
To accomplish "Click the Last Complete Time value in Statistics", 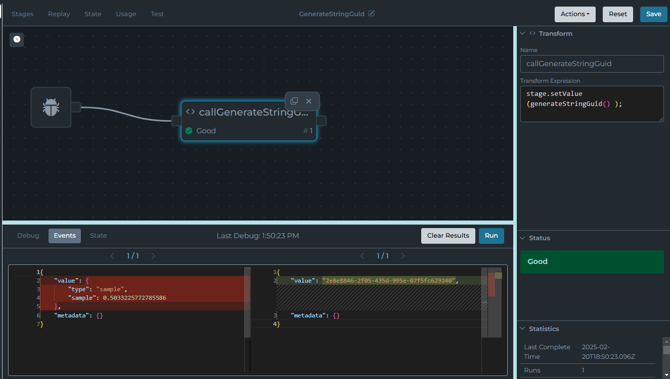I will tap(608, 352).
